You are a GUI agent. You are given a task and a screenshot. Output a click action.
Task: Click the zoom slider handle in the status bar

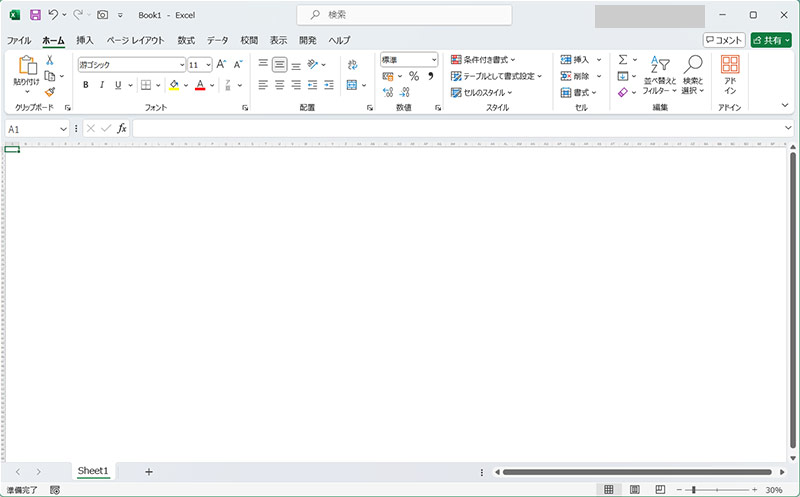click(694, 490)
